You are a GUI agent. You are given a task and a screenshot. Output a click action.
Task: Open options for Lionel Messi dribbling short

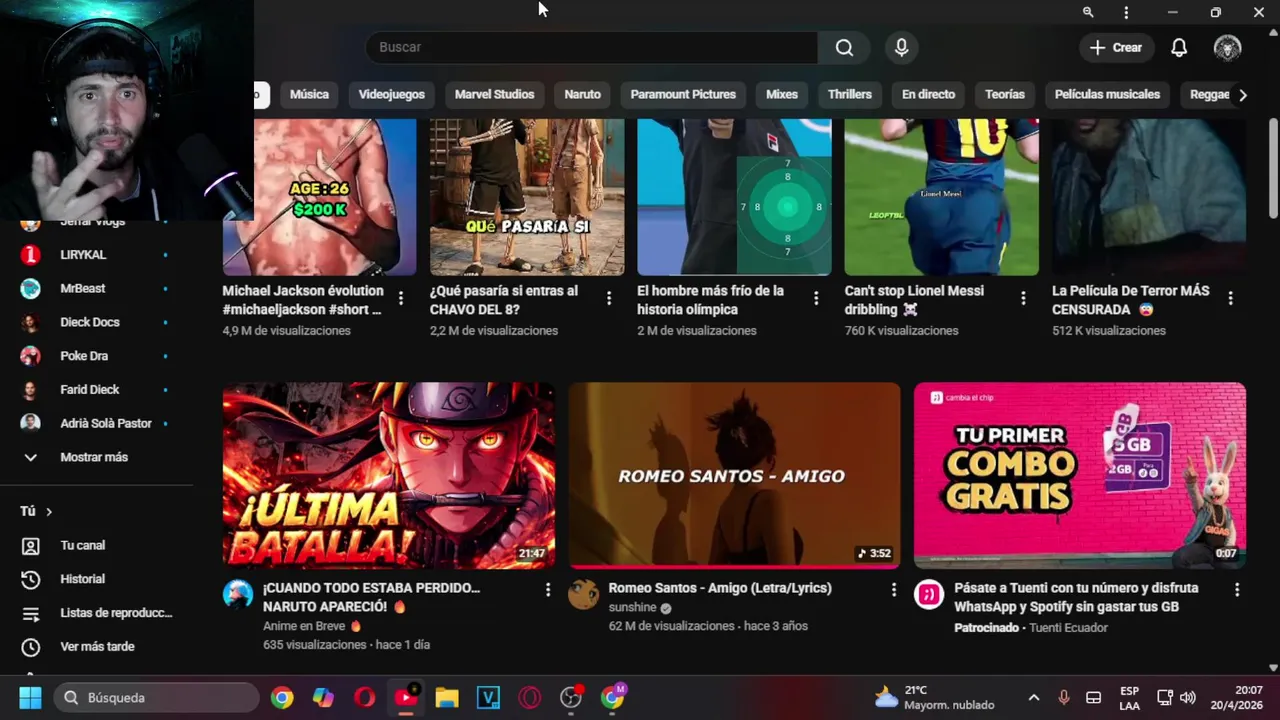coord(1023,298)
